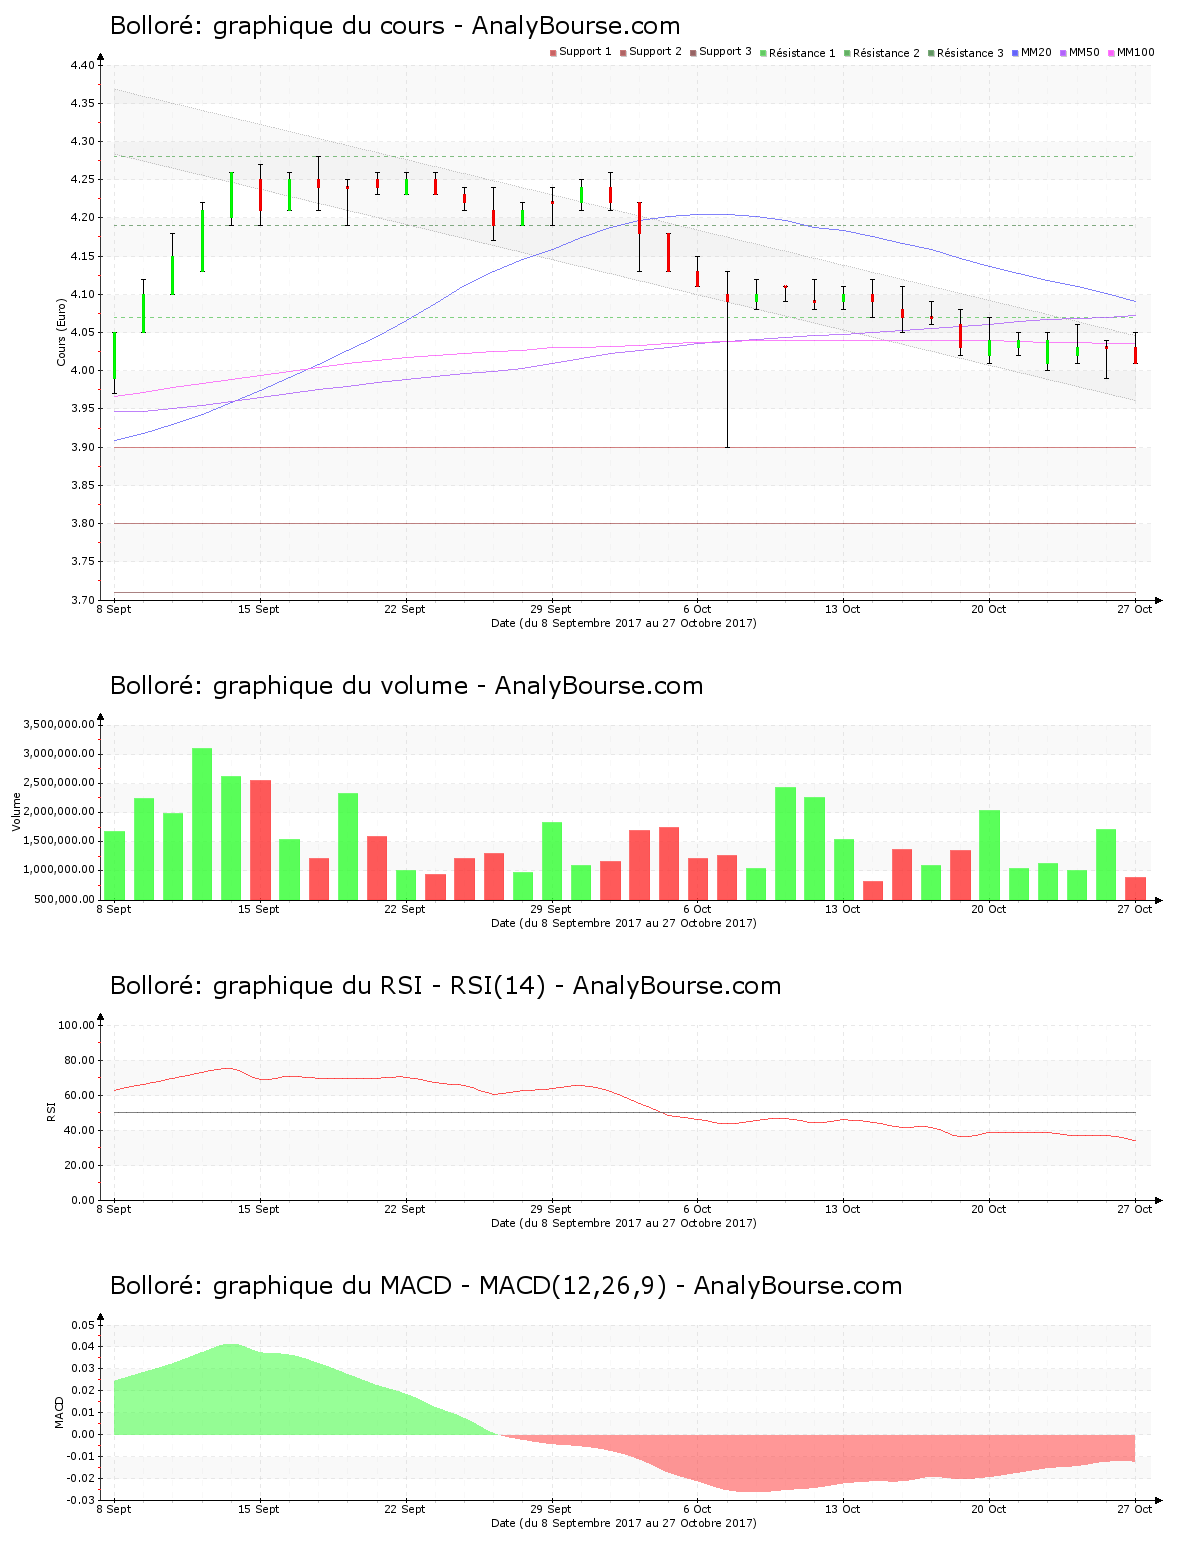
Task: Click the date caption below the price chart
Action: point(624,623)
